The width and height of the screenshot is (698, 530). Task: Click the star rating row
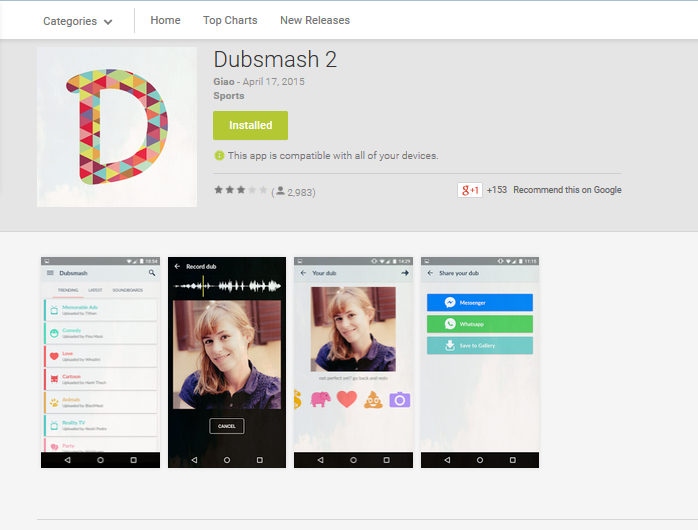tap(240, 190)
